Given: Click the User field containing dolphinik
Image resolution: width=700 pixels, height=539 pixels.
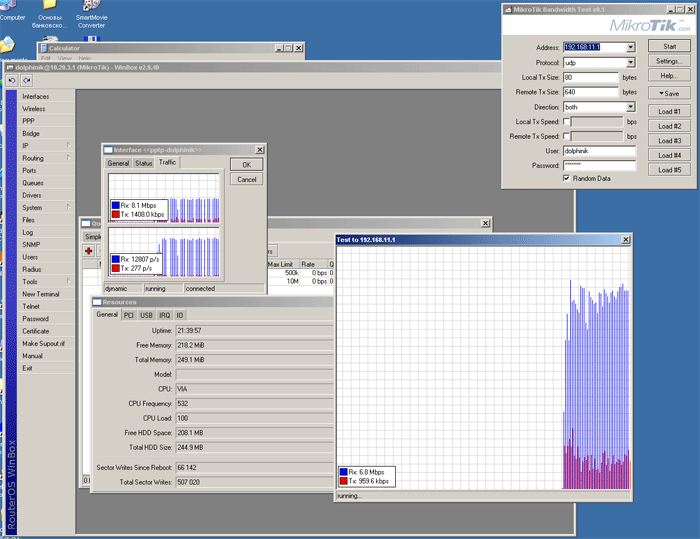Looking at the screenshot, I should point(599,151).
